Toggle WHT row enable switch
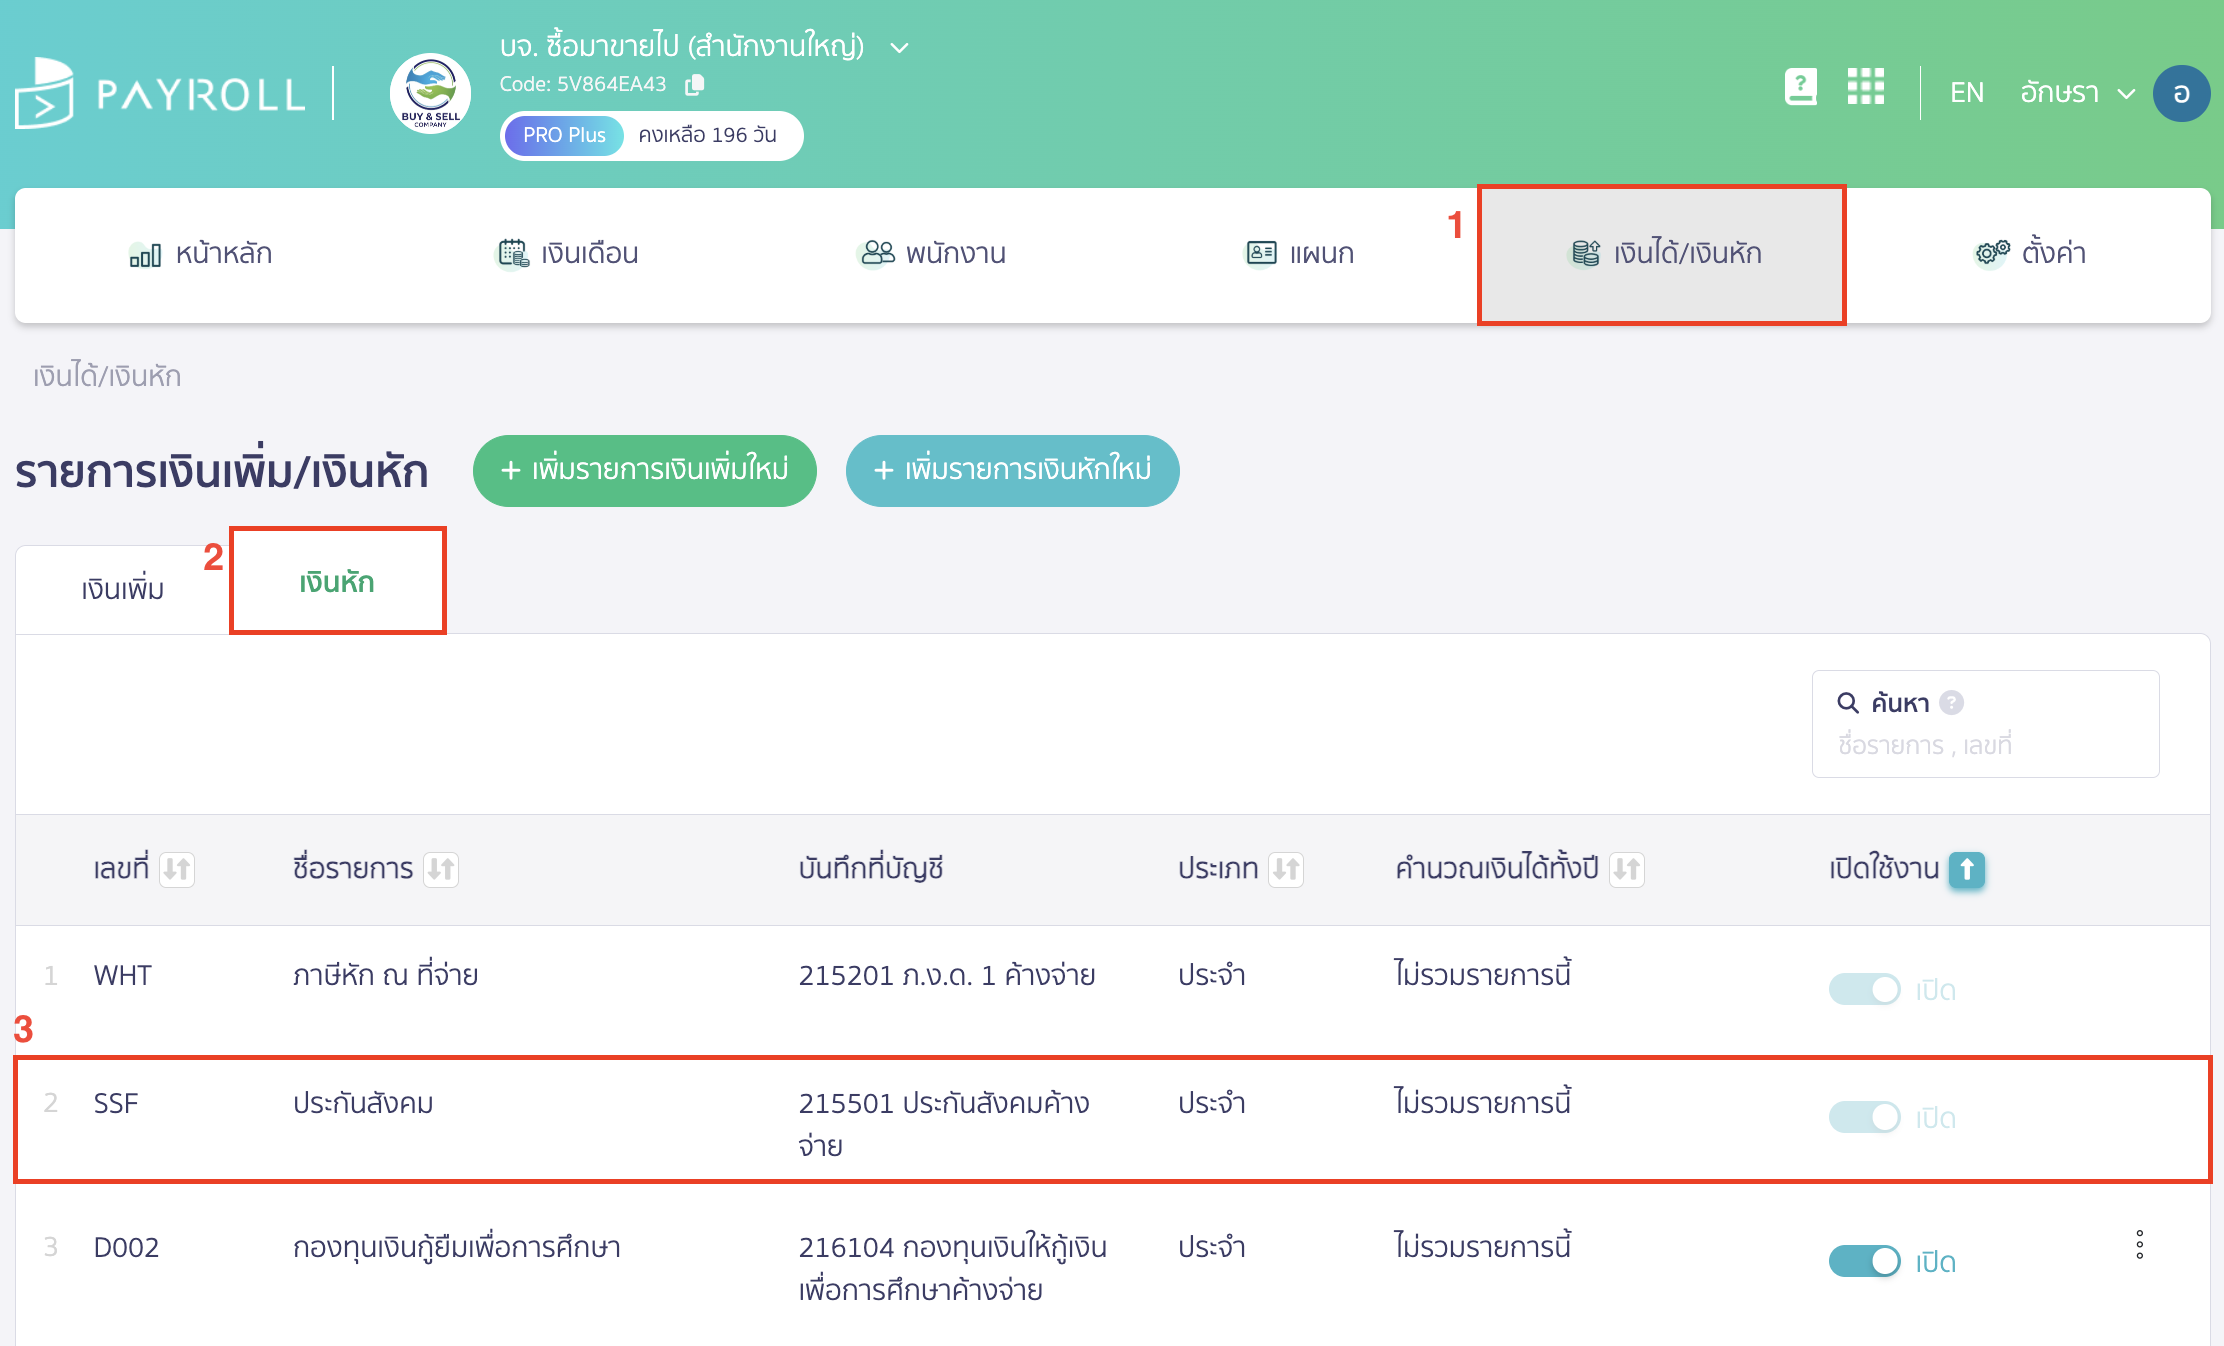Viewport: 2224px width, 1346px height. (1864, 990)
